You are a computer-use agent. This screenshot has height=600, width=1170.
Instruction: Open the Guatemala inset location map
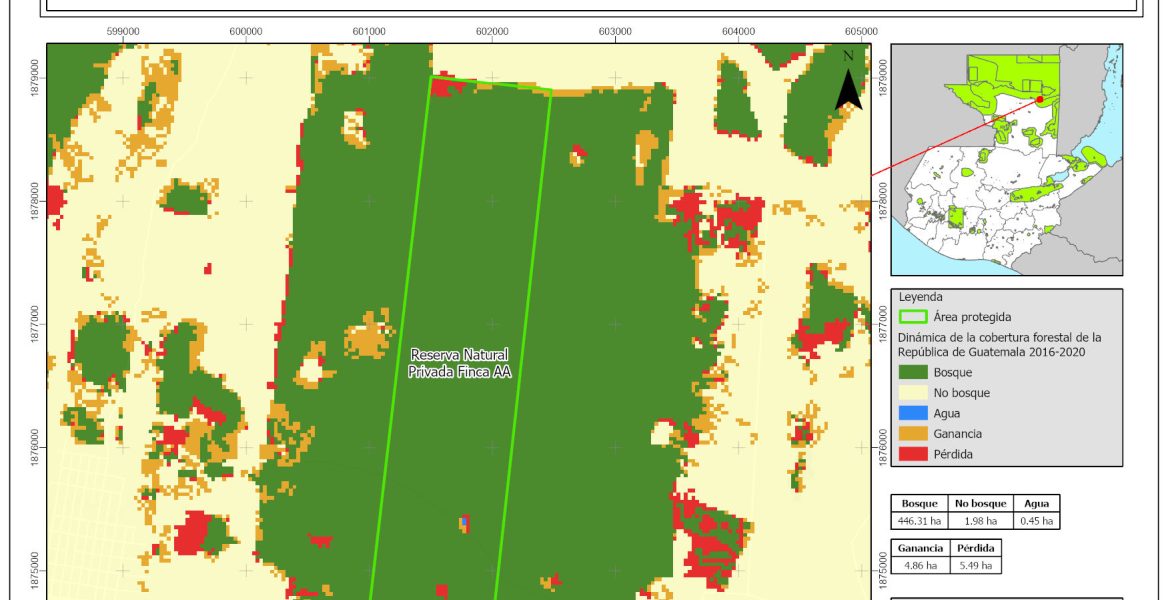click(x=1006, y=159)
